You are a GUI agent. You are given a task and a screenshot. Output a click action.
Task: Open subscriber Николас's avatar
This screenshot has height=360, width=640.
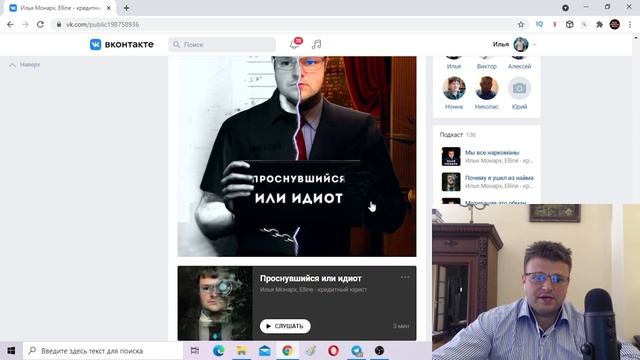[487, 88]
